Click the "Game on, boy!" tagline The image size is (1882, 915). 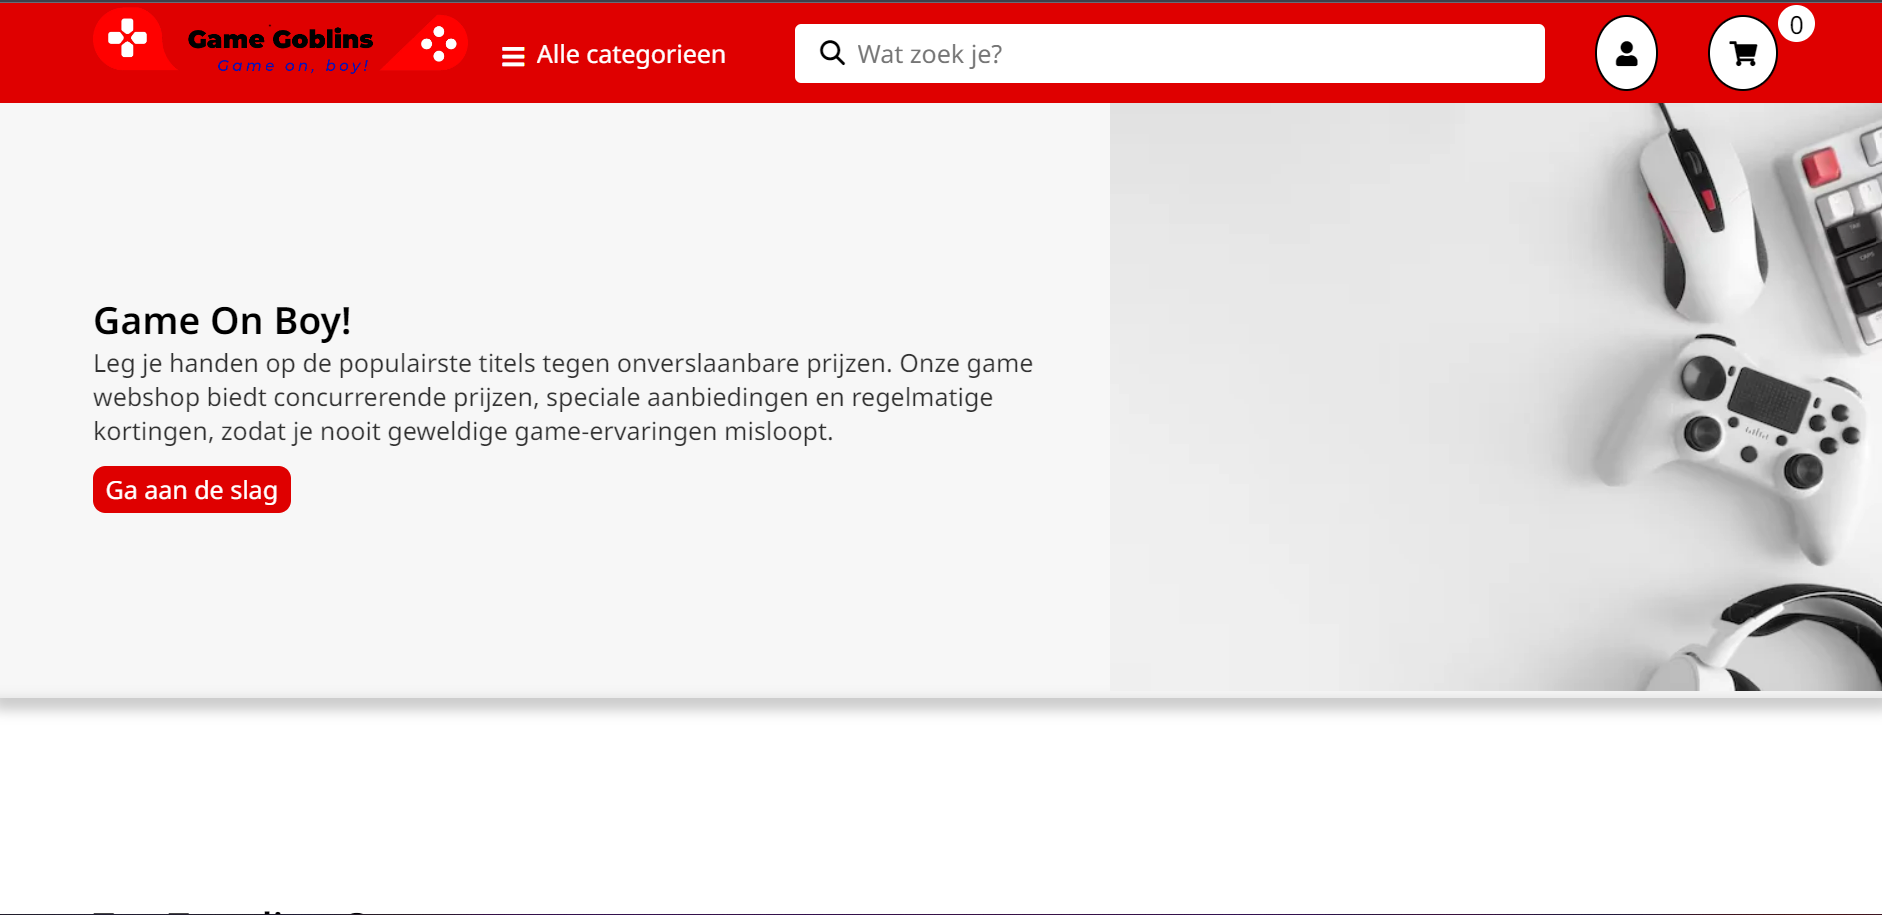(x=292, y=66)
